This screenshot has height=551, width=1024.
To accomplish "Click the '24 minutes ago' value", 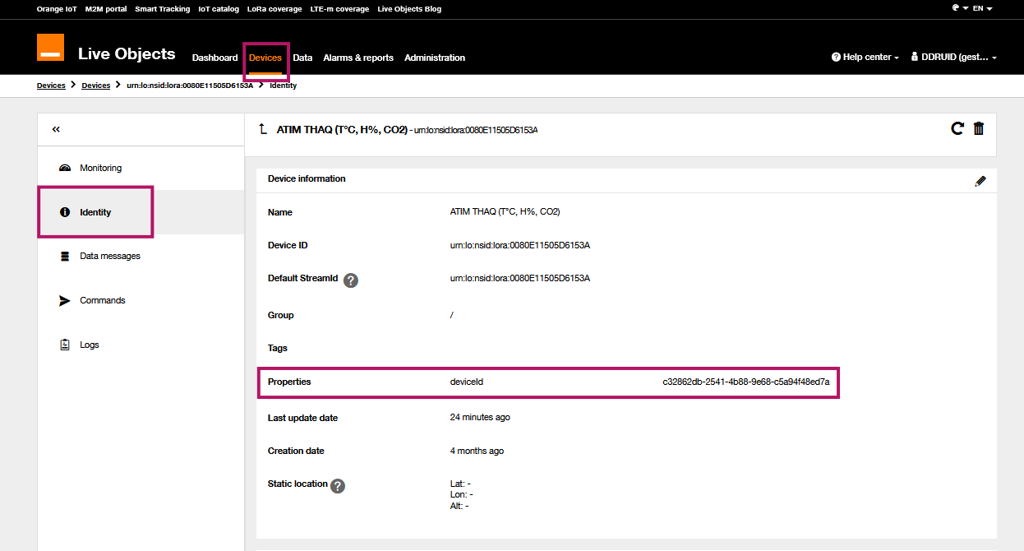I will [480, 417].
